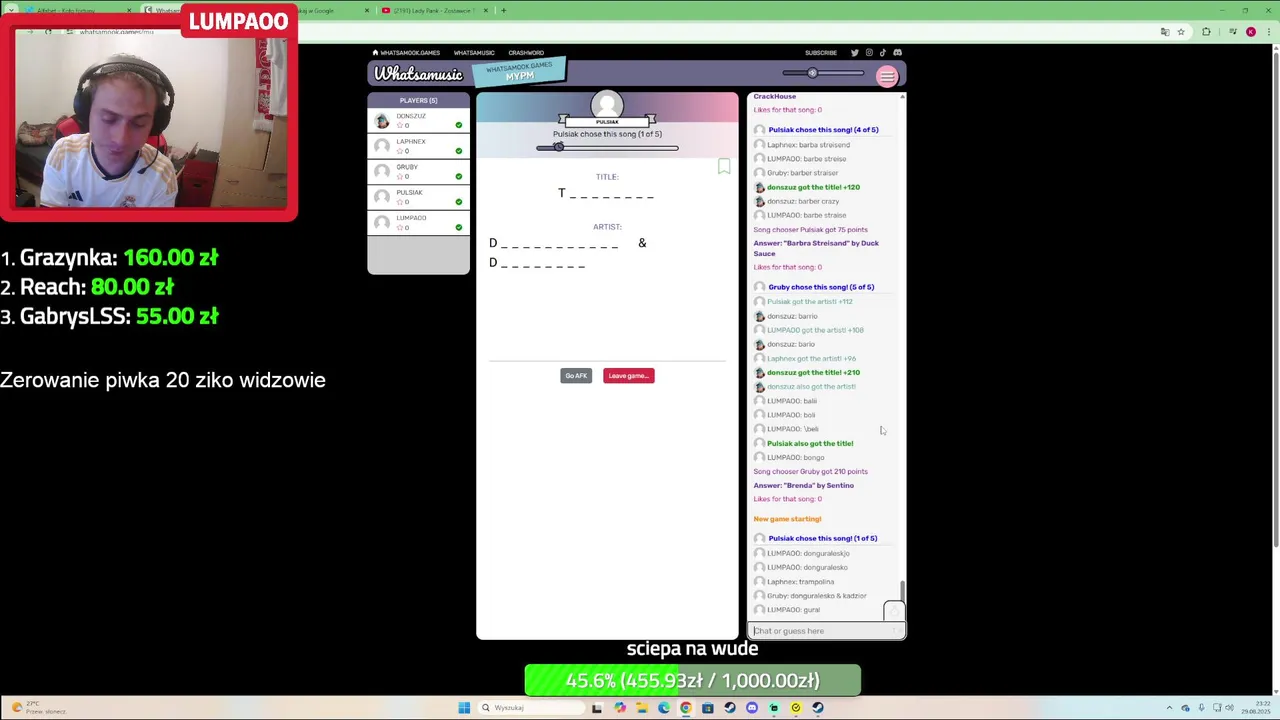Adjust the volume slider in header

click(x=823, y=73)
